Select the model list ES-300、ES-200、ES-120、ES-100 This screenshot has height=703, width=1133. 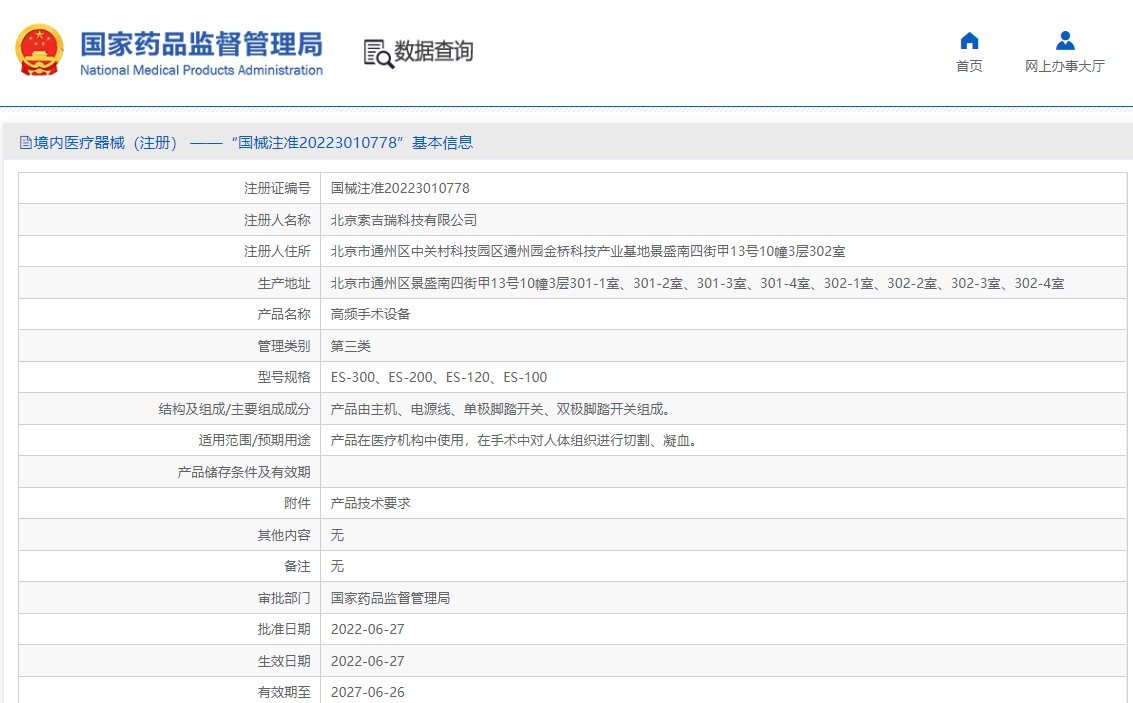tap(439, 377)
